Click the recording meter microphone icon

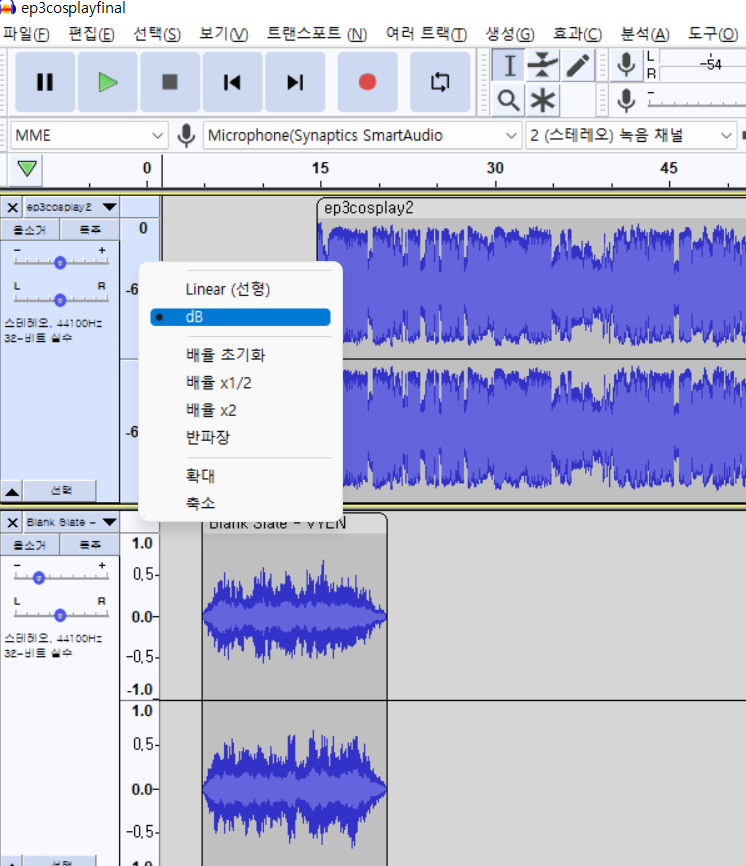pyautogui.click(x=626, y=65)
